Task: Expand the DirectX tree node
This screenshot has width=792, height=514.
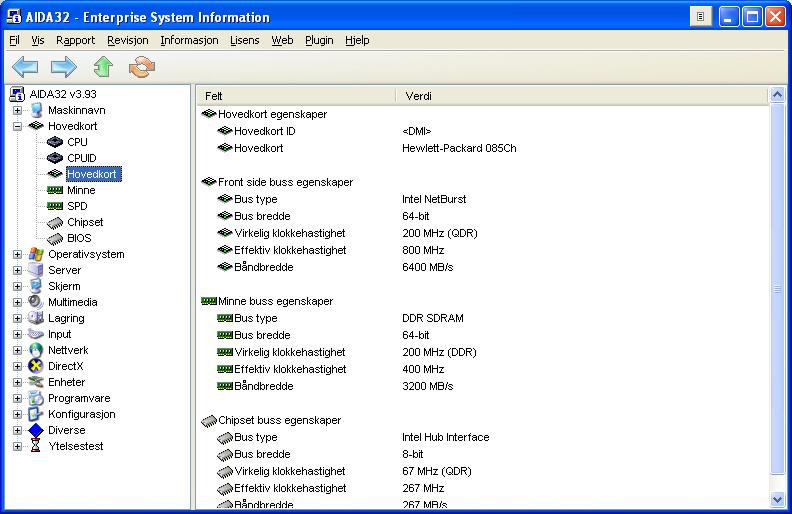Action: [x=17, y=366]
